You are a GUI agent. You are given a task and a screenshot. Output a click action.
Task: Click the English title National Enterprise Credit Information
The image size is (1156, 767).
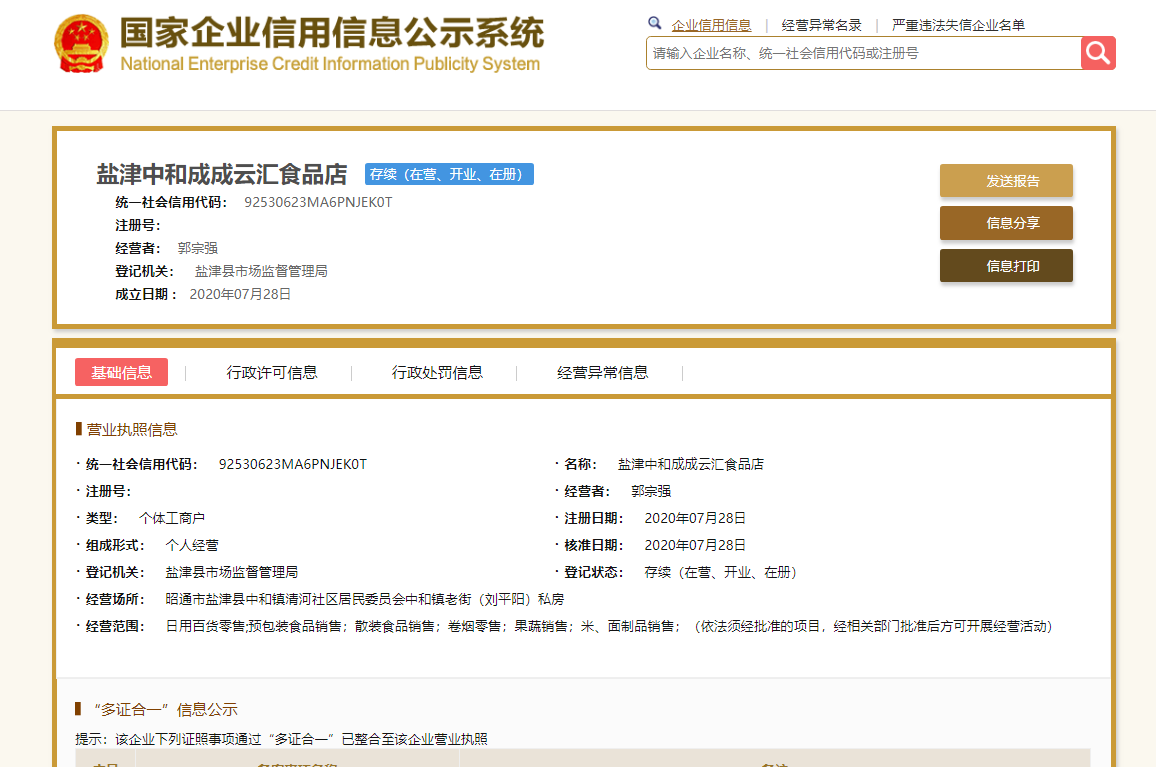[x=330, y=64]
